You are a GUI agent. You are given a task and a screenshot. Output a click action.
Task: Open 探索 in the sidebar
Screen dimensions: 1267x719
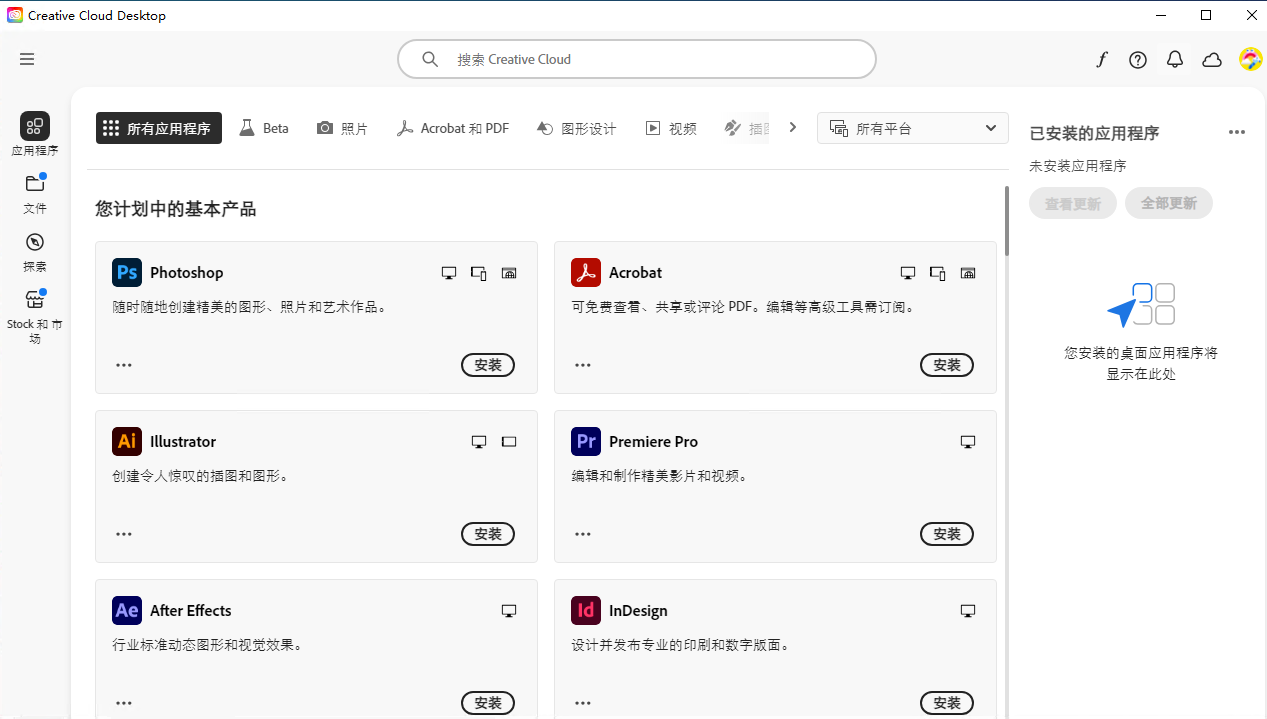pos(35,252)
